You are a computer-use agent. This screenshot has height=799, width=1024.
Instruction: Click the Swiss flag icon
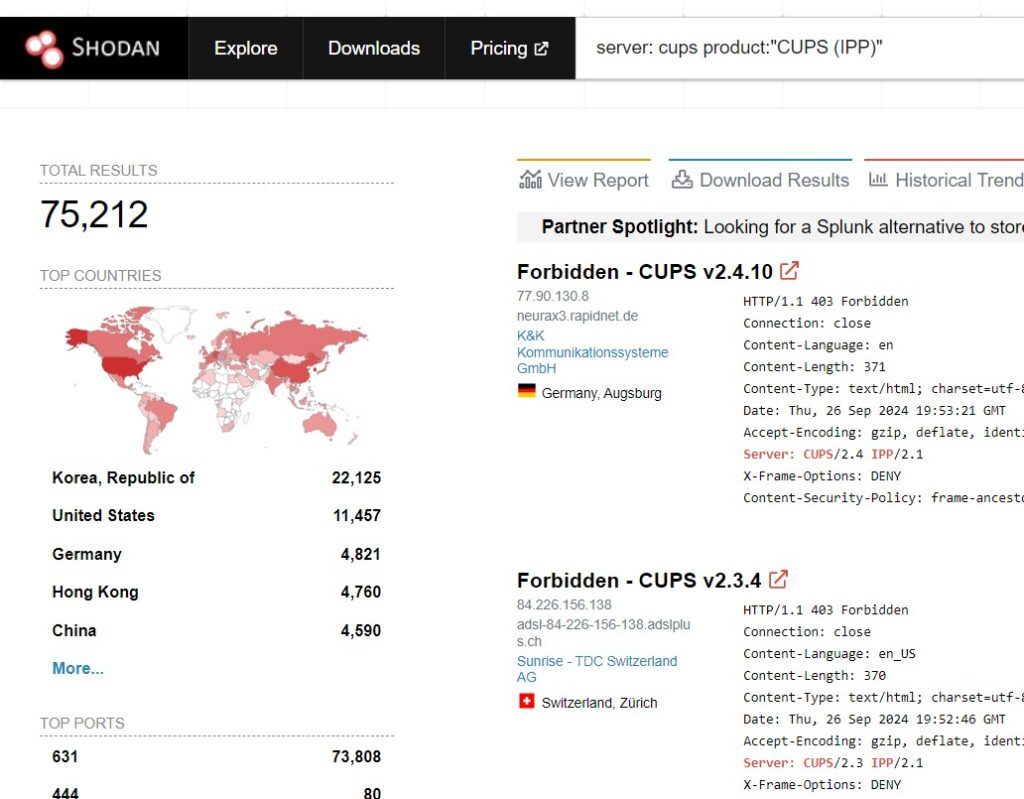pyautogui.click(x=526, y=700)
